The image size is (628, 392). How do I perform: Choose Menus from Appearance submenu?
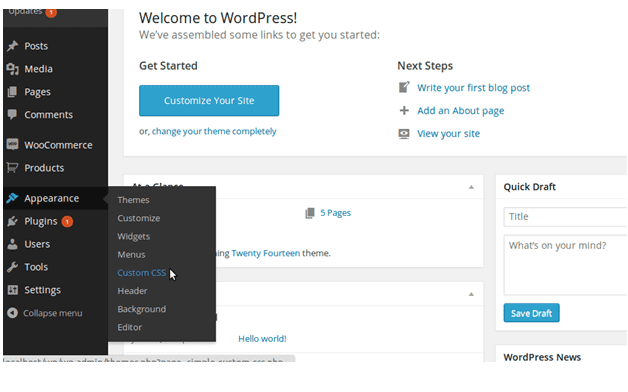pyautogui.click(x=131, y=255)
